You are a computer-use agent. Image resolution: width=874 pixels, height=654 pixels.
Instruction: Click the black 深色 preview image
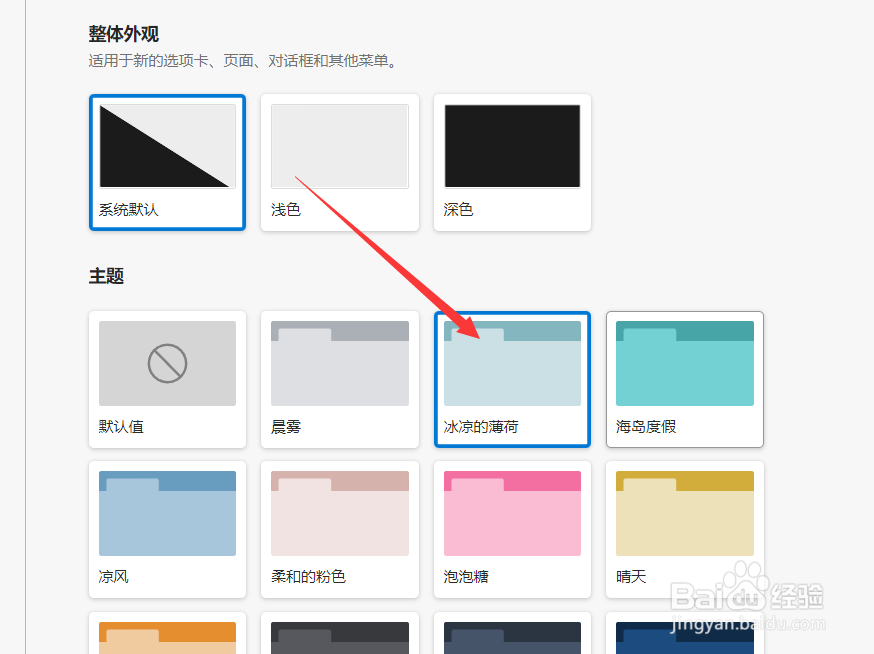[x=512, y=146]
